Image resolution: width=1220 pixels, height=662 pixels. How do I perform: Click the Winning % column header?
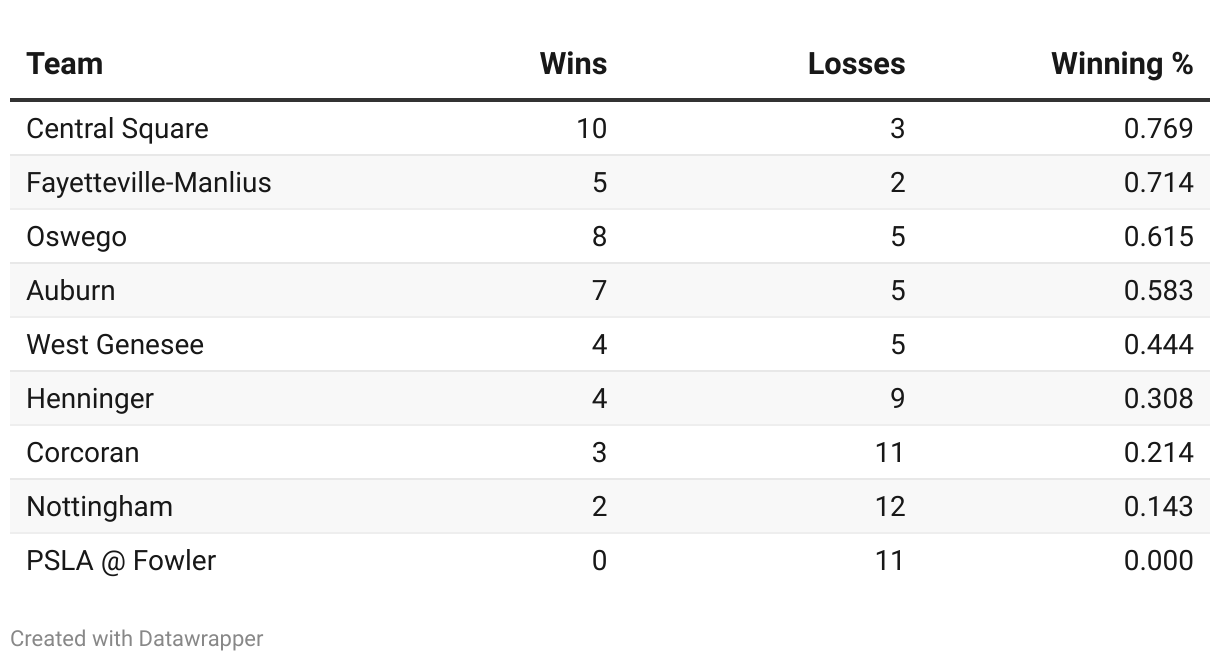[x=1122, y=64]
